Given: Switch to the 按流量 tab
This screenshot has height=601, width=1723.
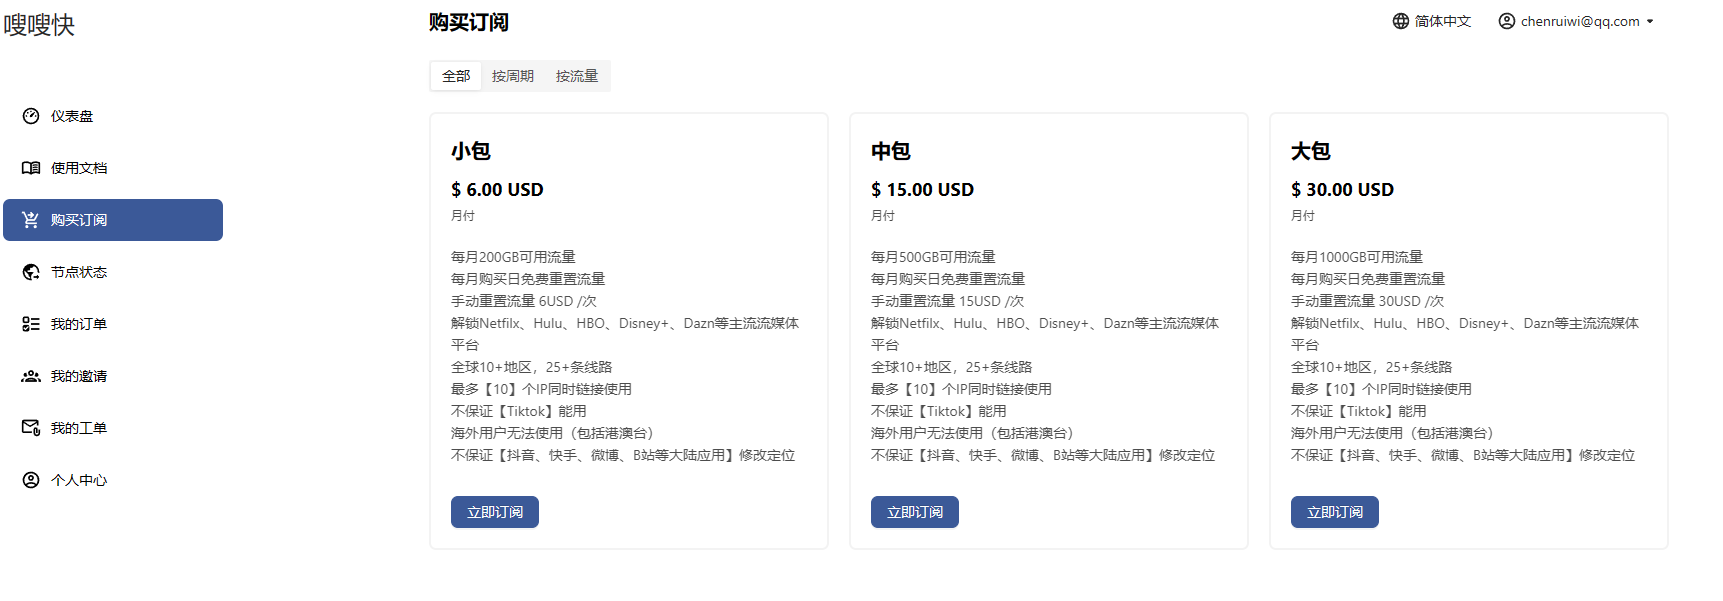Looking at the screenshot, I should [x=577, y=76].
